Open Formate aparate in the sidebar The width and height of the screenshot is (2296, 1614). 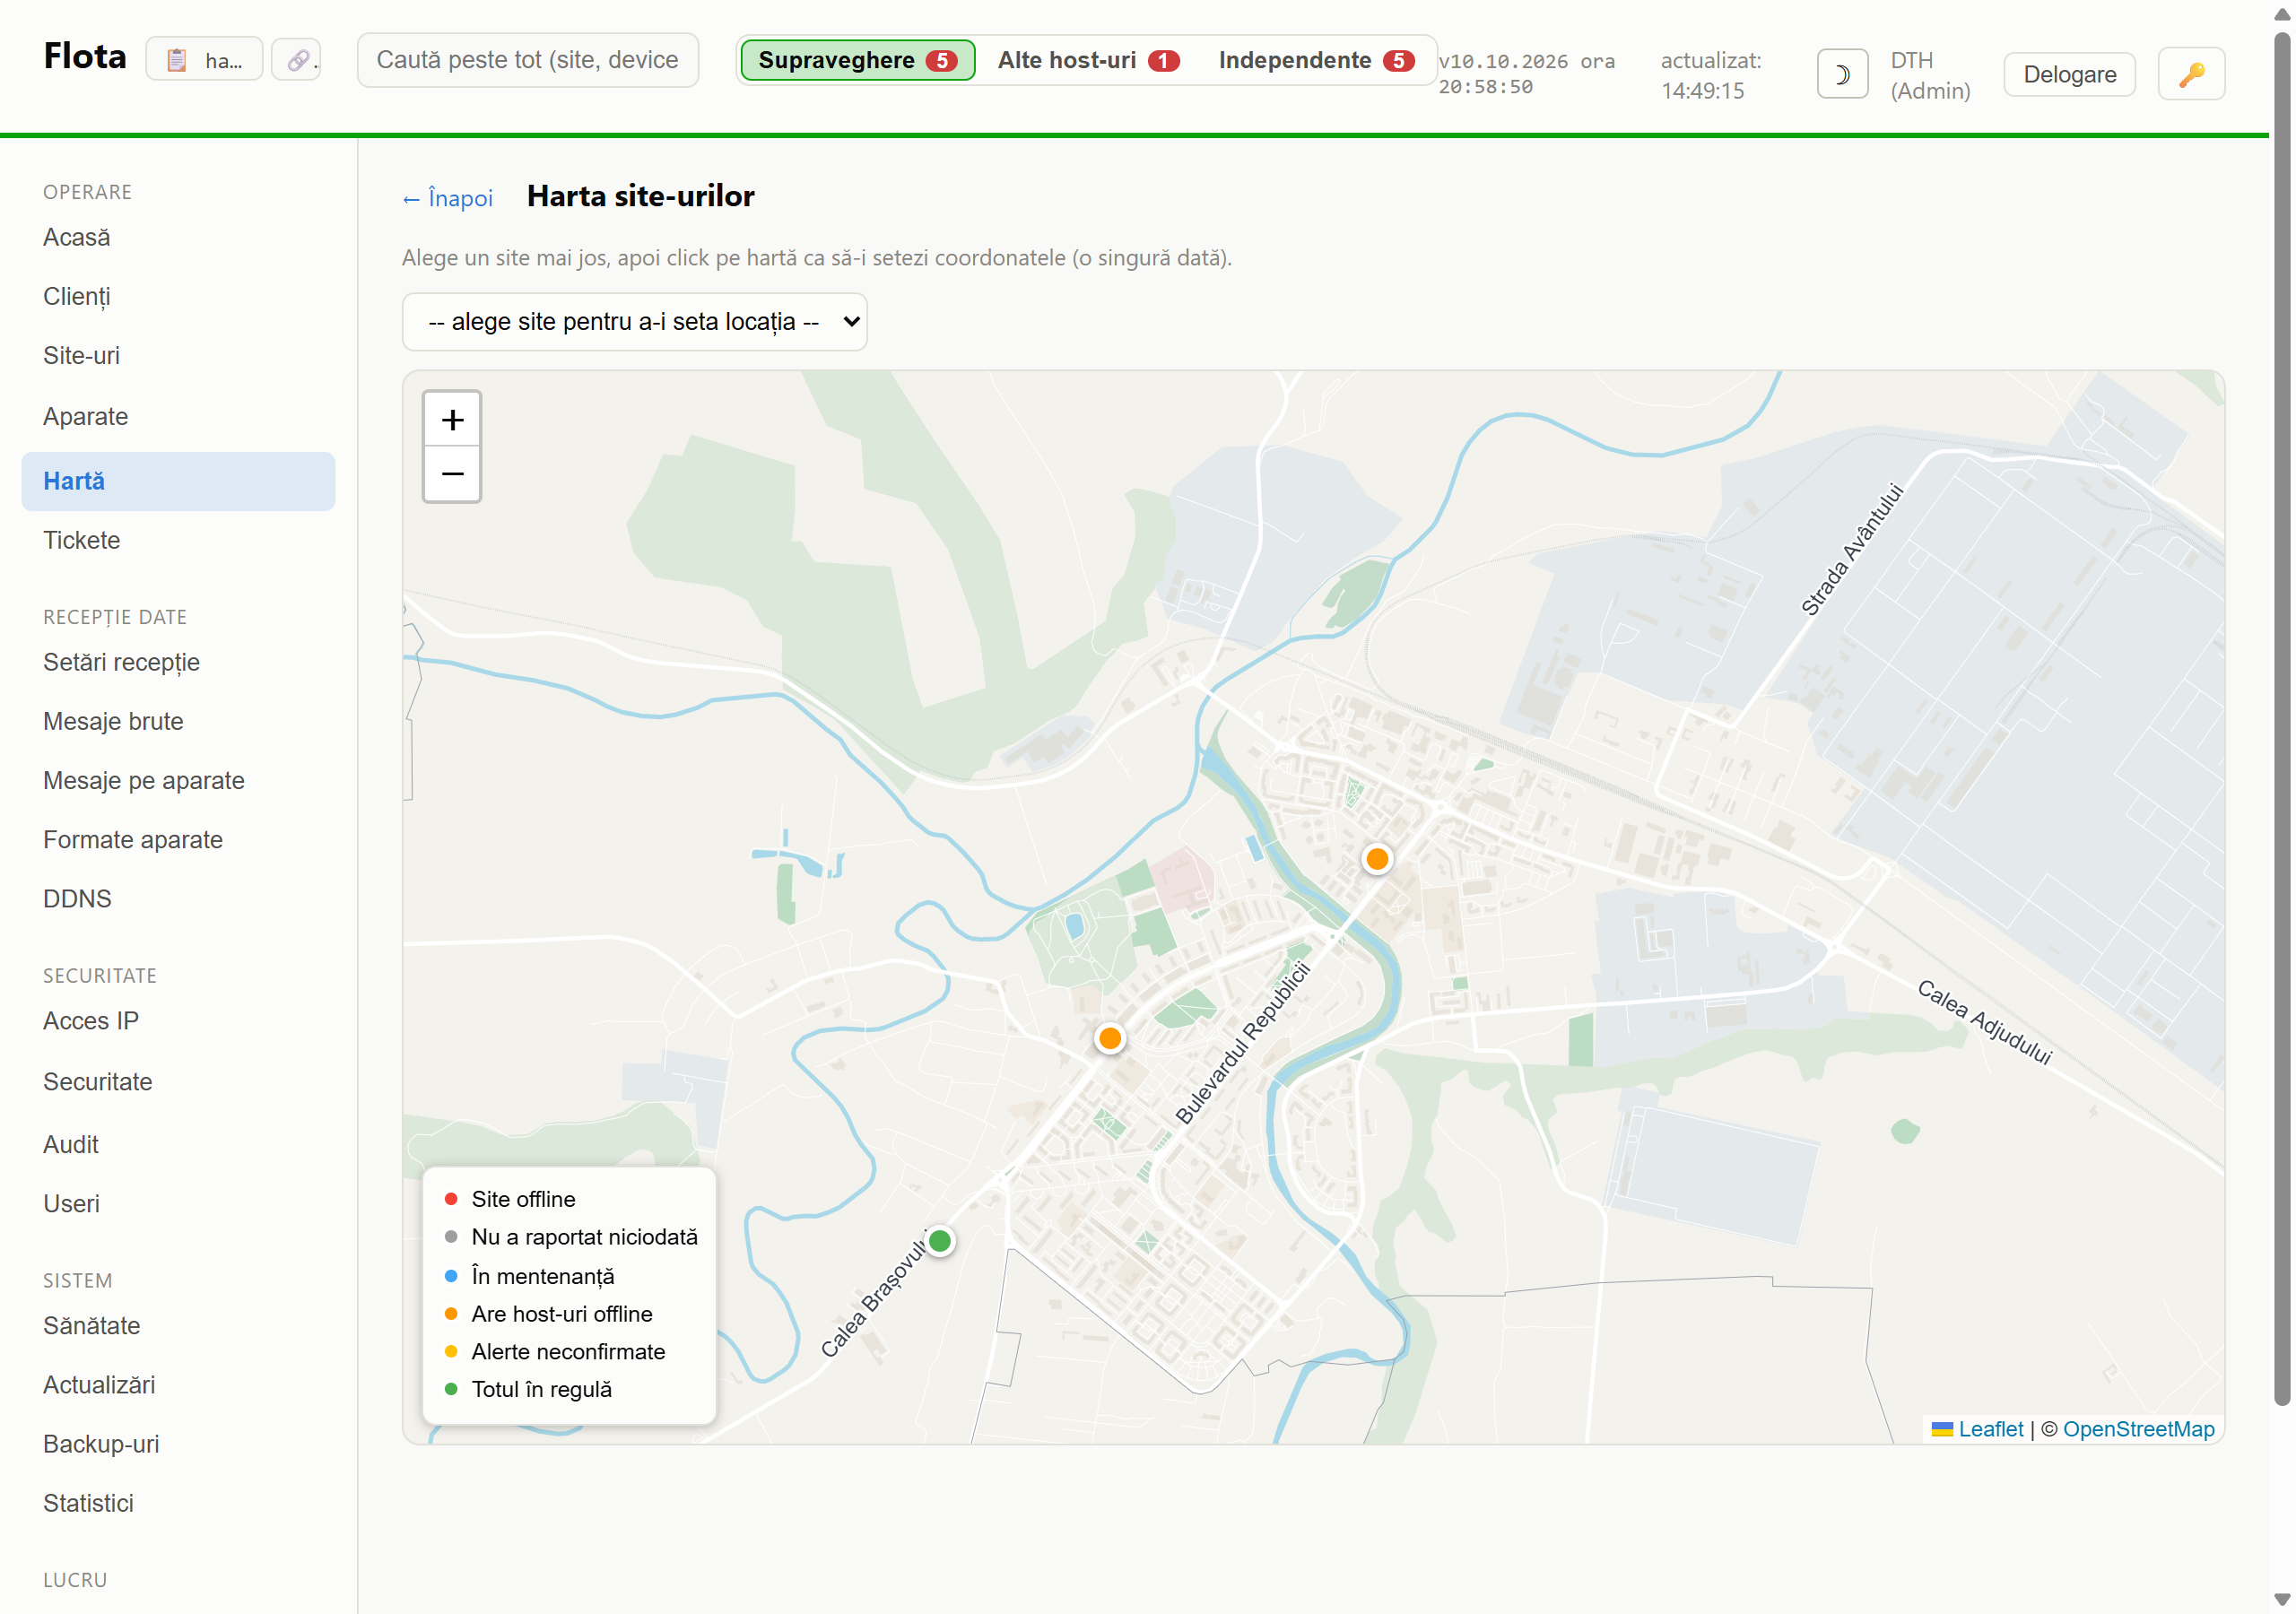(x=178, y=840)
